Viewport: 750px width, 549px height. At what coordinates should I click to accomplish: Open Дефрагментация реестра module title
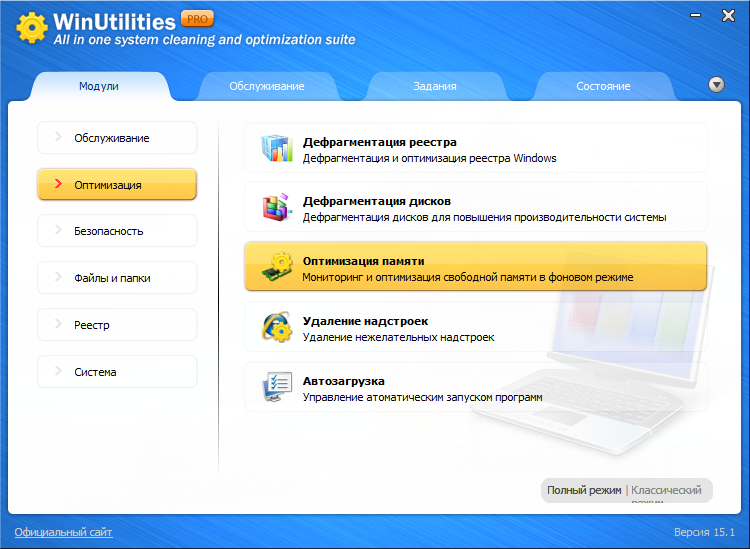379,142
